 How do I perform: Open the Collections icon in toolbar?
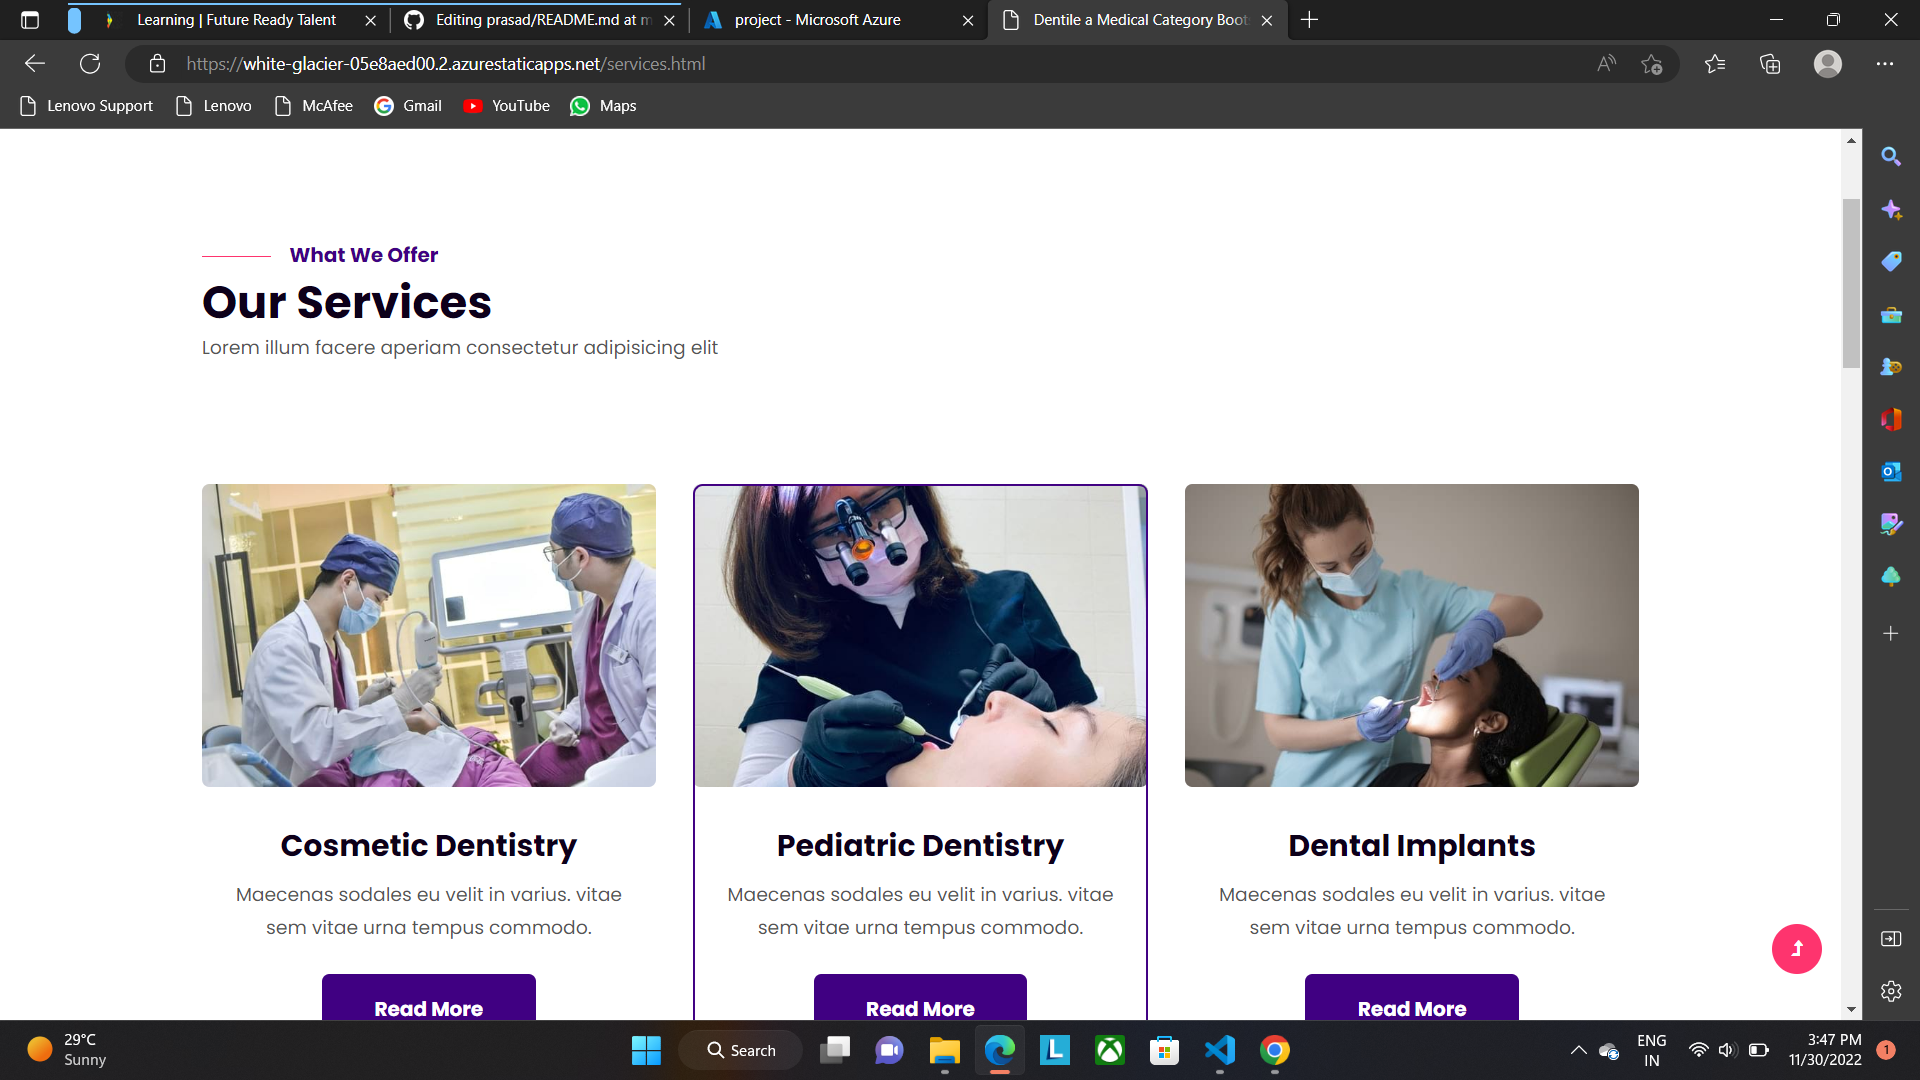(1770, 64)
